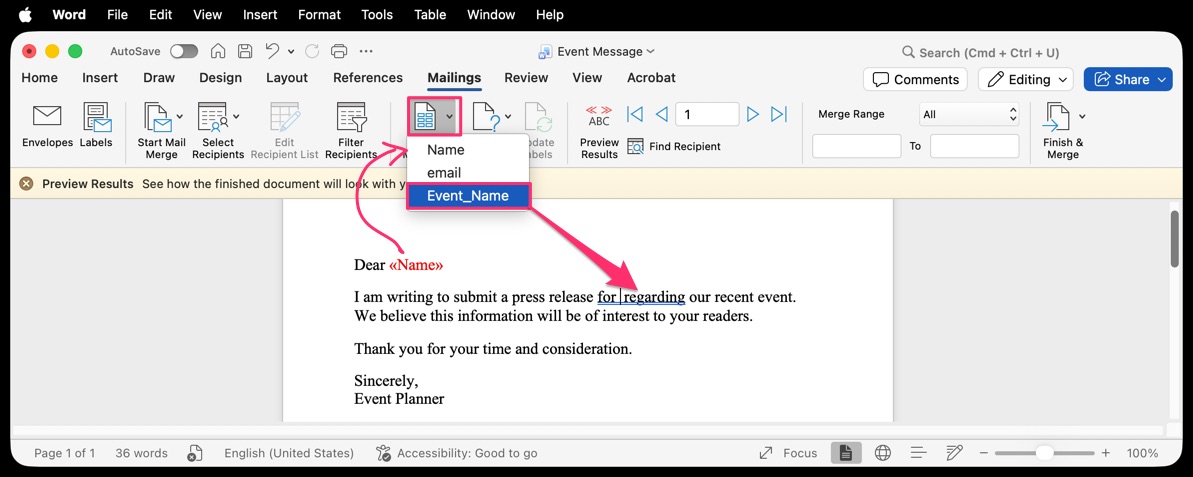1193x477 pixels.
Task: Click the Share button
Action: [1127, 80]
